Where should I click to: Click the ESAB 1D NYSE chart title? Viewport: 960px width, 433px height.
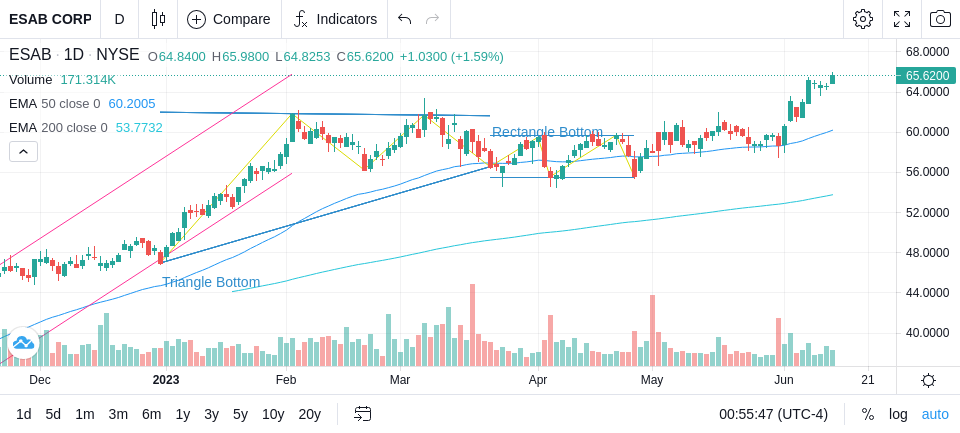[x=74, y=55]
